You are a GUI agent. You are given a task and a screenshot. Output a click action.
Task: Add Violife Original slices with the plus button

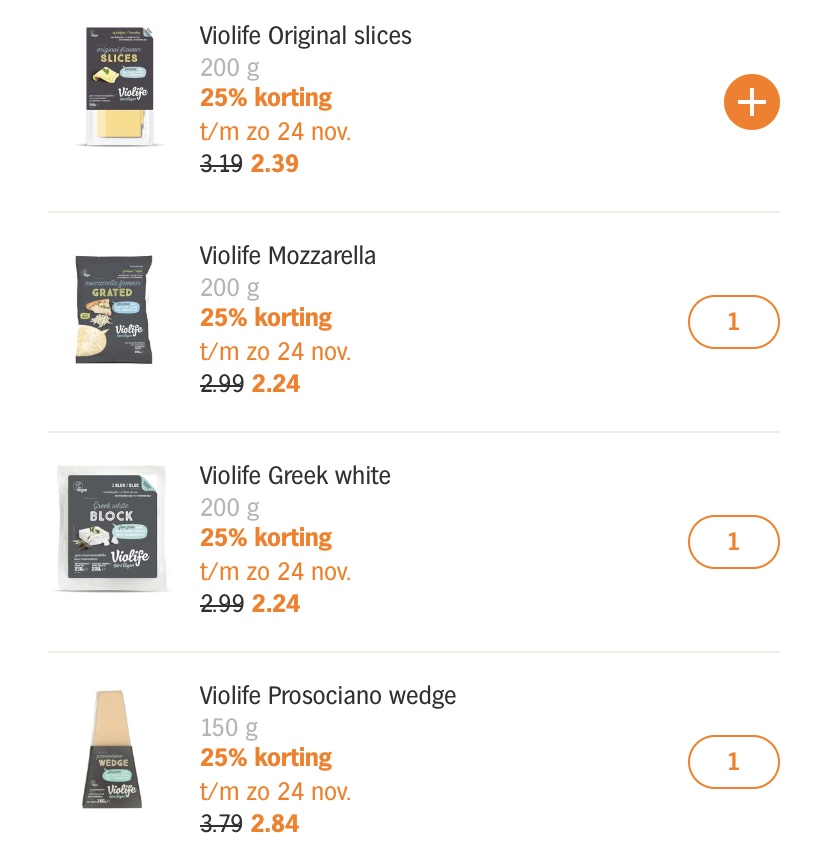pyautogui.click(x=751, y=102)
